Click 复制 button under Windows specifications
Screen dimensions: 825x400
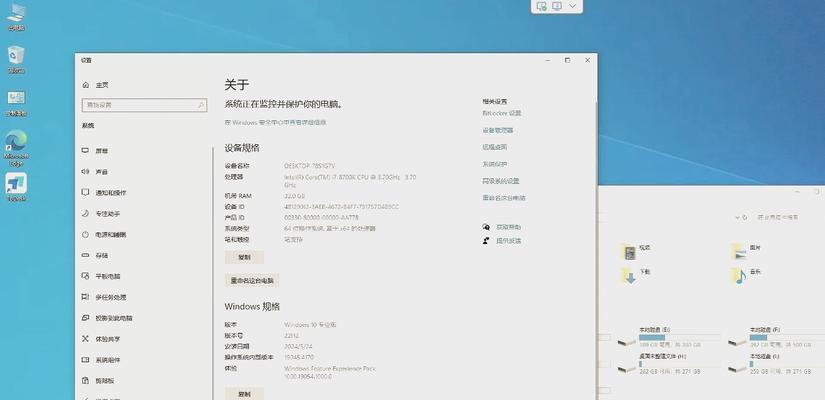[244, 394]
